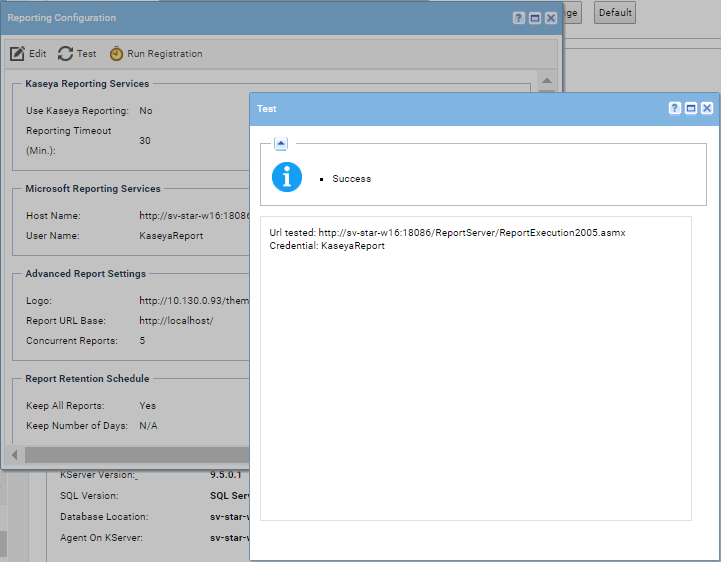Maximize the Reporting Configuration window
The width and height of the screenshot is (721, 562).
(535, 18)
